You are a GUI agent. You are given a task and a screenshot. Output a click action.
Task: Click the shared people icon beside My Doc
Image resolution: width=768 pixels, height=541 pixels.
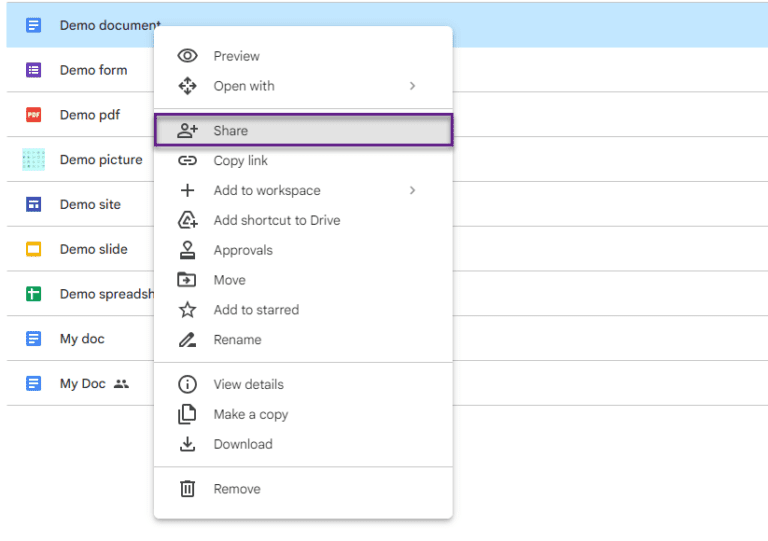point(121,384)
